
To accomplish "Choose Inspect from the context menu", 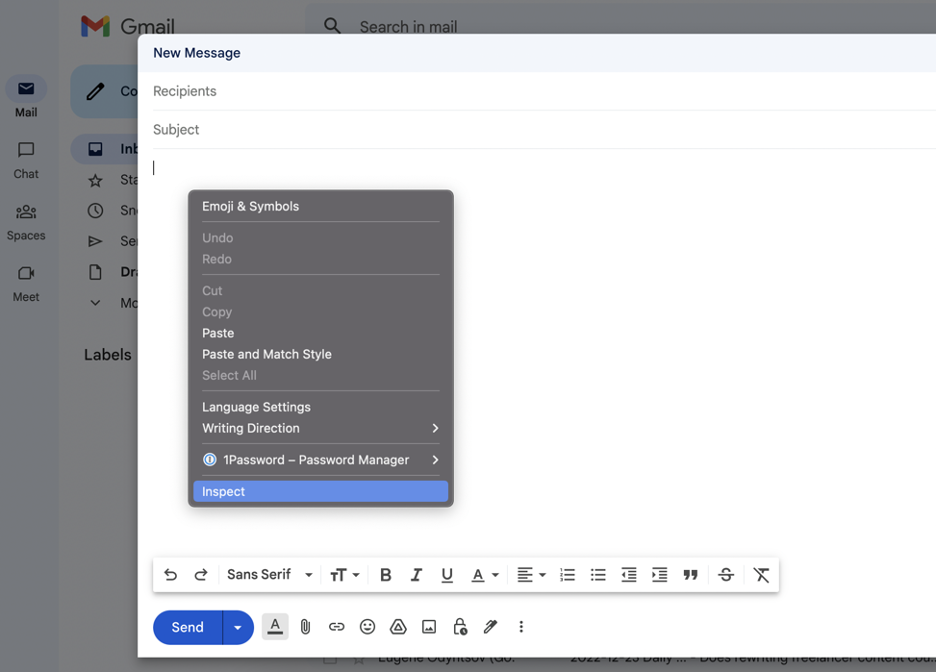I will pyautogui.click(x=321, y=492).
